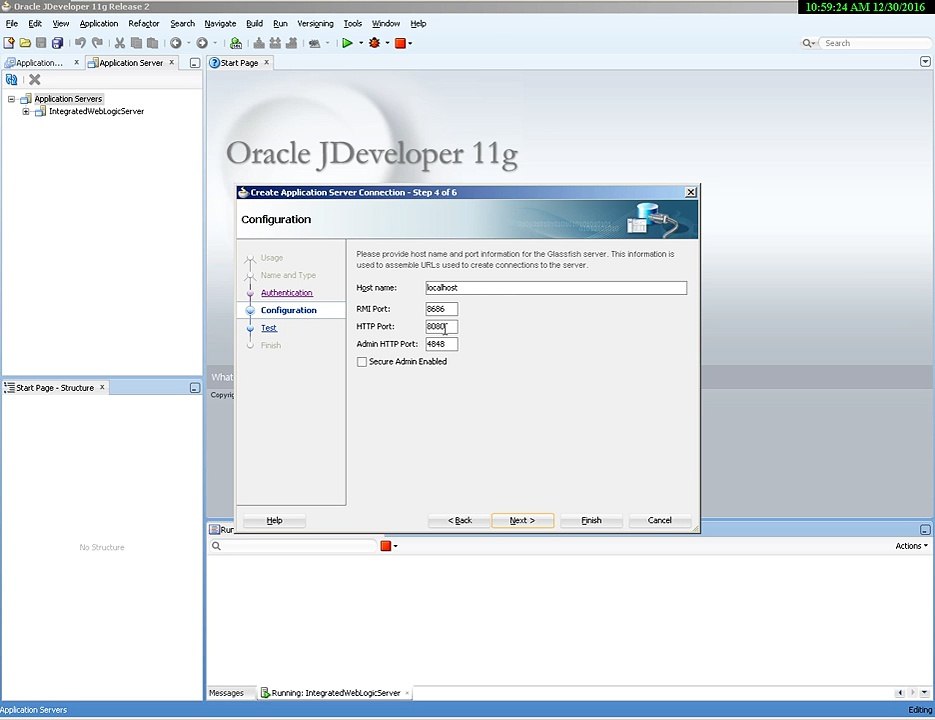This screenshot has width=935, height=720.
Task: Click the Rebuild toolbar icon
Action: click(x=275, y=43)
